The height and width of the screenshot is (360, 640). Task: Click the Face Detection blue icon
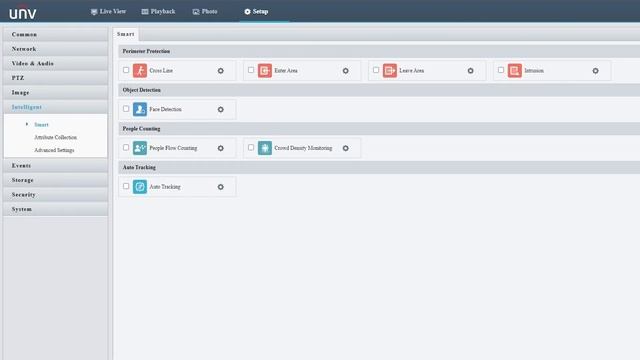[140, 109]
